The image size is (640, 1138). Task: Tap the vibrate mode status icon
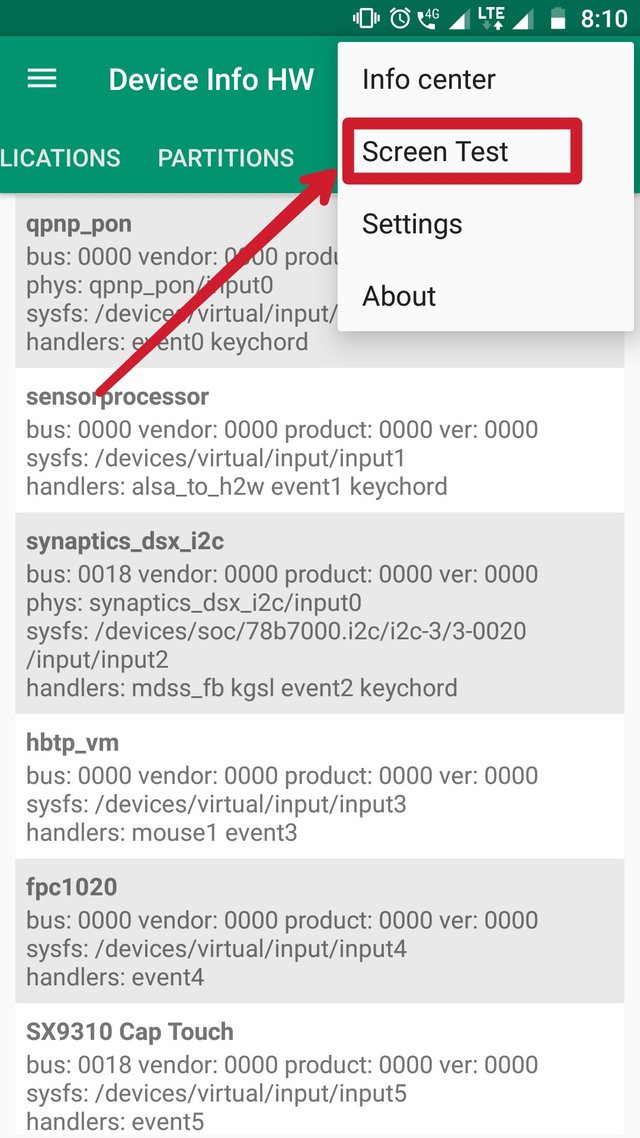pos(365,18)
